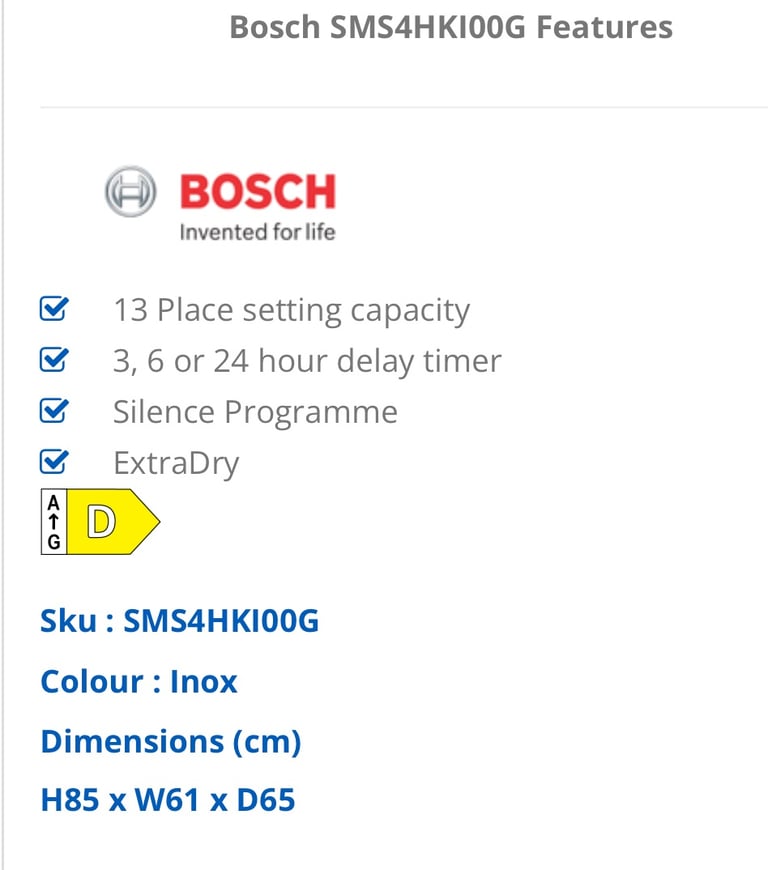The image size is (768, 870).
Task: Click the H85 x W61 x D65 dimensions
Action: [x=168, y=800]
